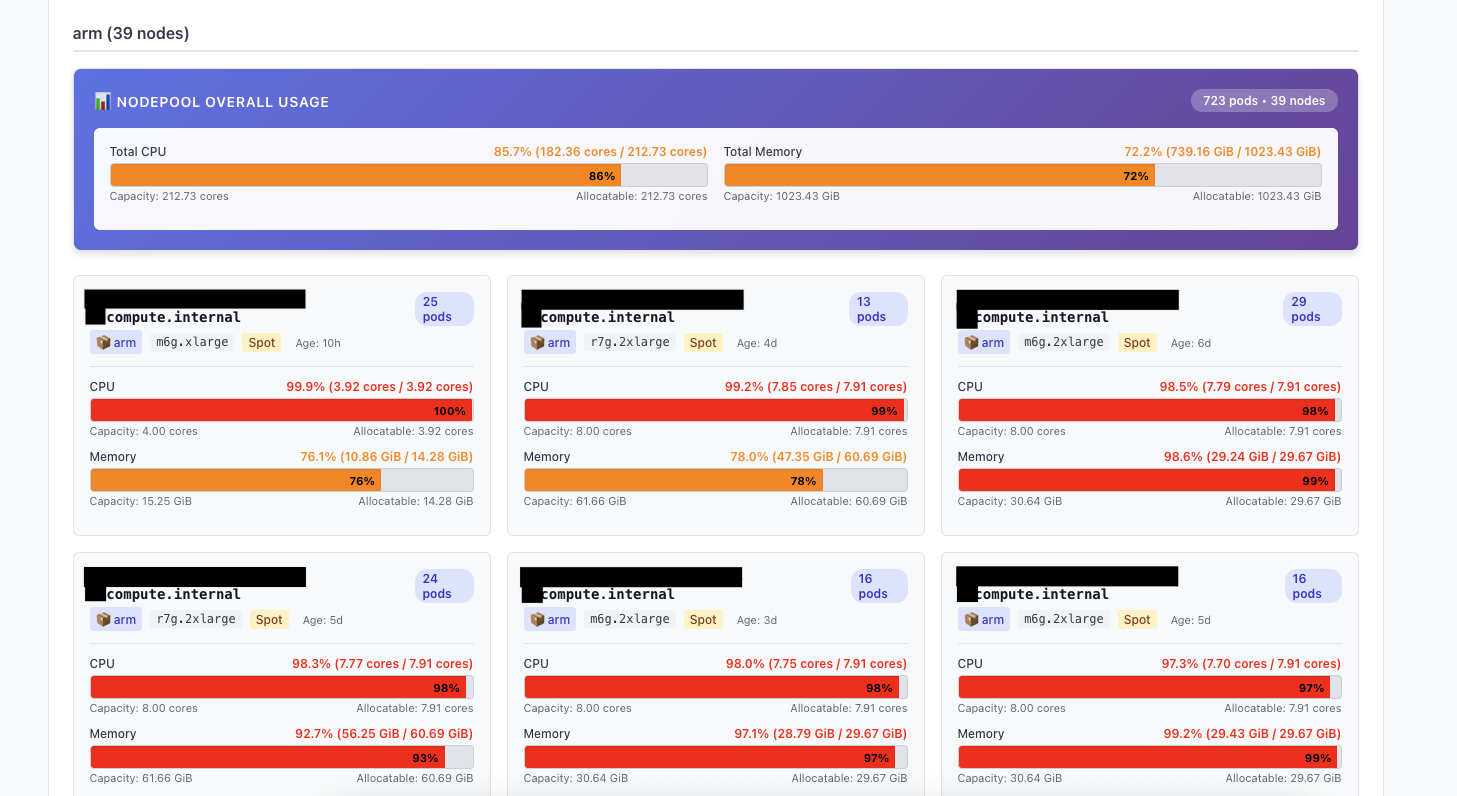This screenshot has height=796, width=1457.
Task: Click the m6g.xlarge instance type tag
Action: tap(192, 342)
